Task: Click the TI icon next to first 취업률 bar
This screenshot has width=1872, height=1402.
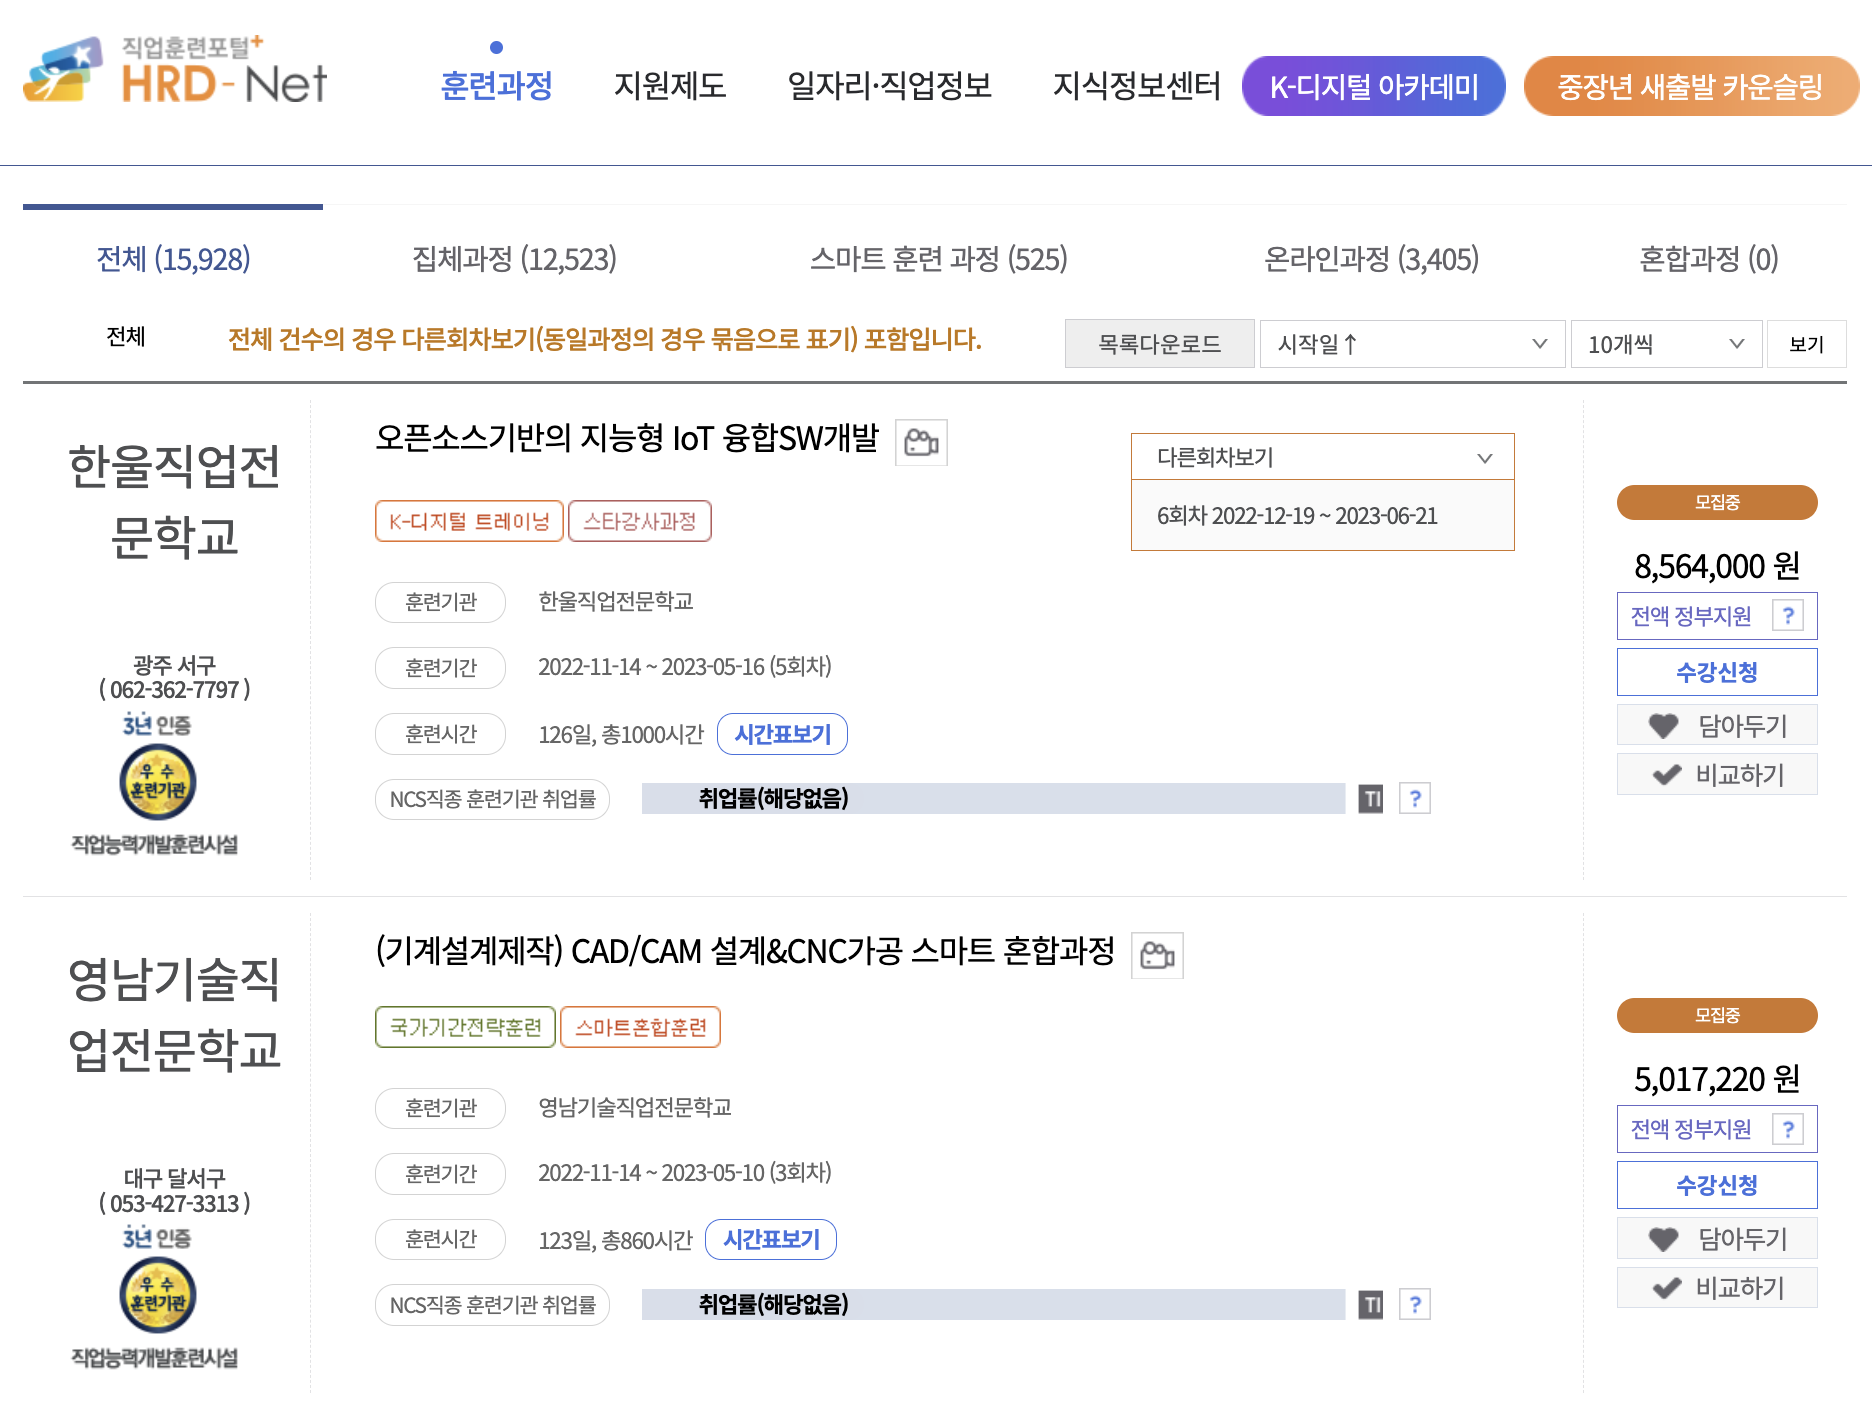Action: pos(1371,798)
